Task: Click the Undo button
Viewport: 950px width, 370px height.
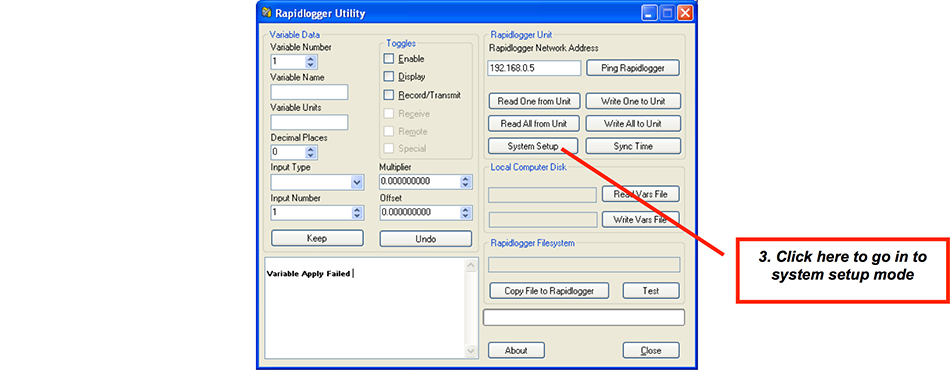Action: (x=425, y=239)
